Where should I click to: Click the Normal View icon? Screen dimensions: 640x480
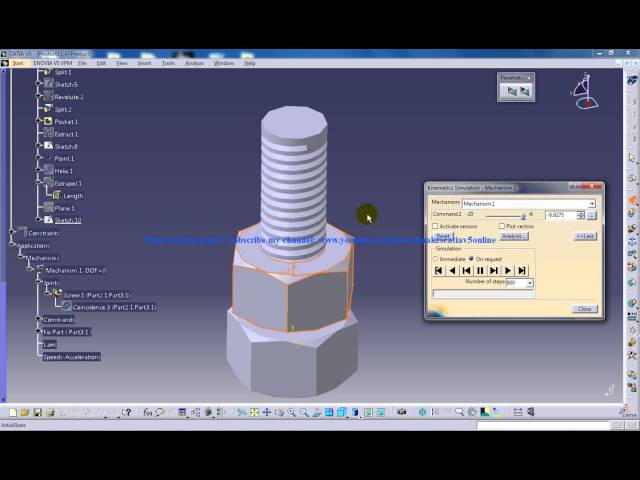coord(317,412)
